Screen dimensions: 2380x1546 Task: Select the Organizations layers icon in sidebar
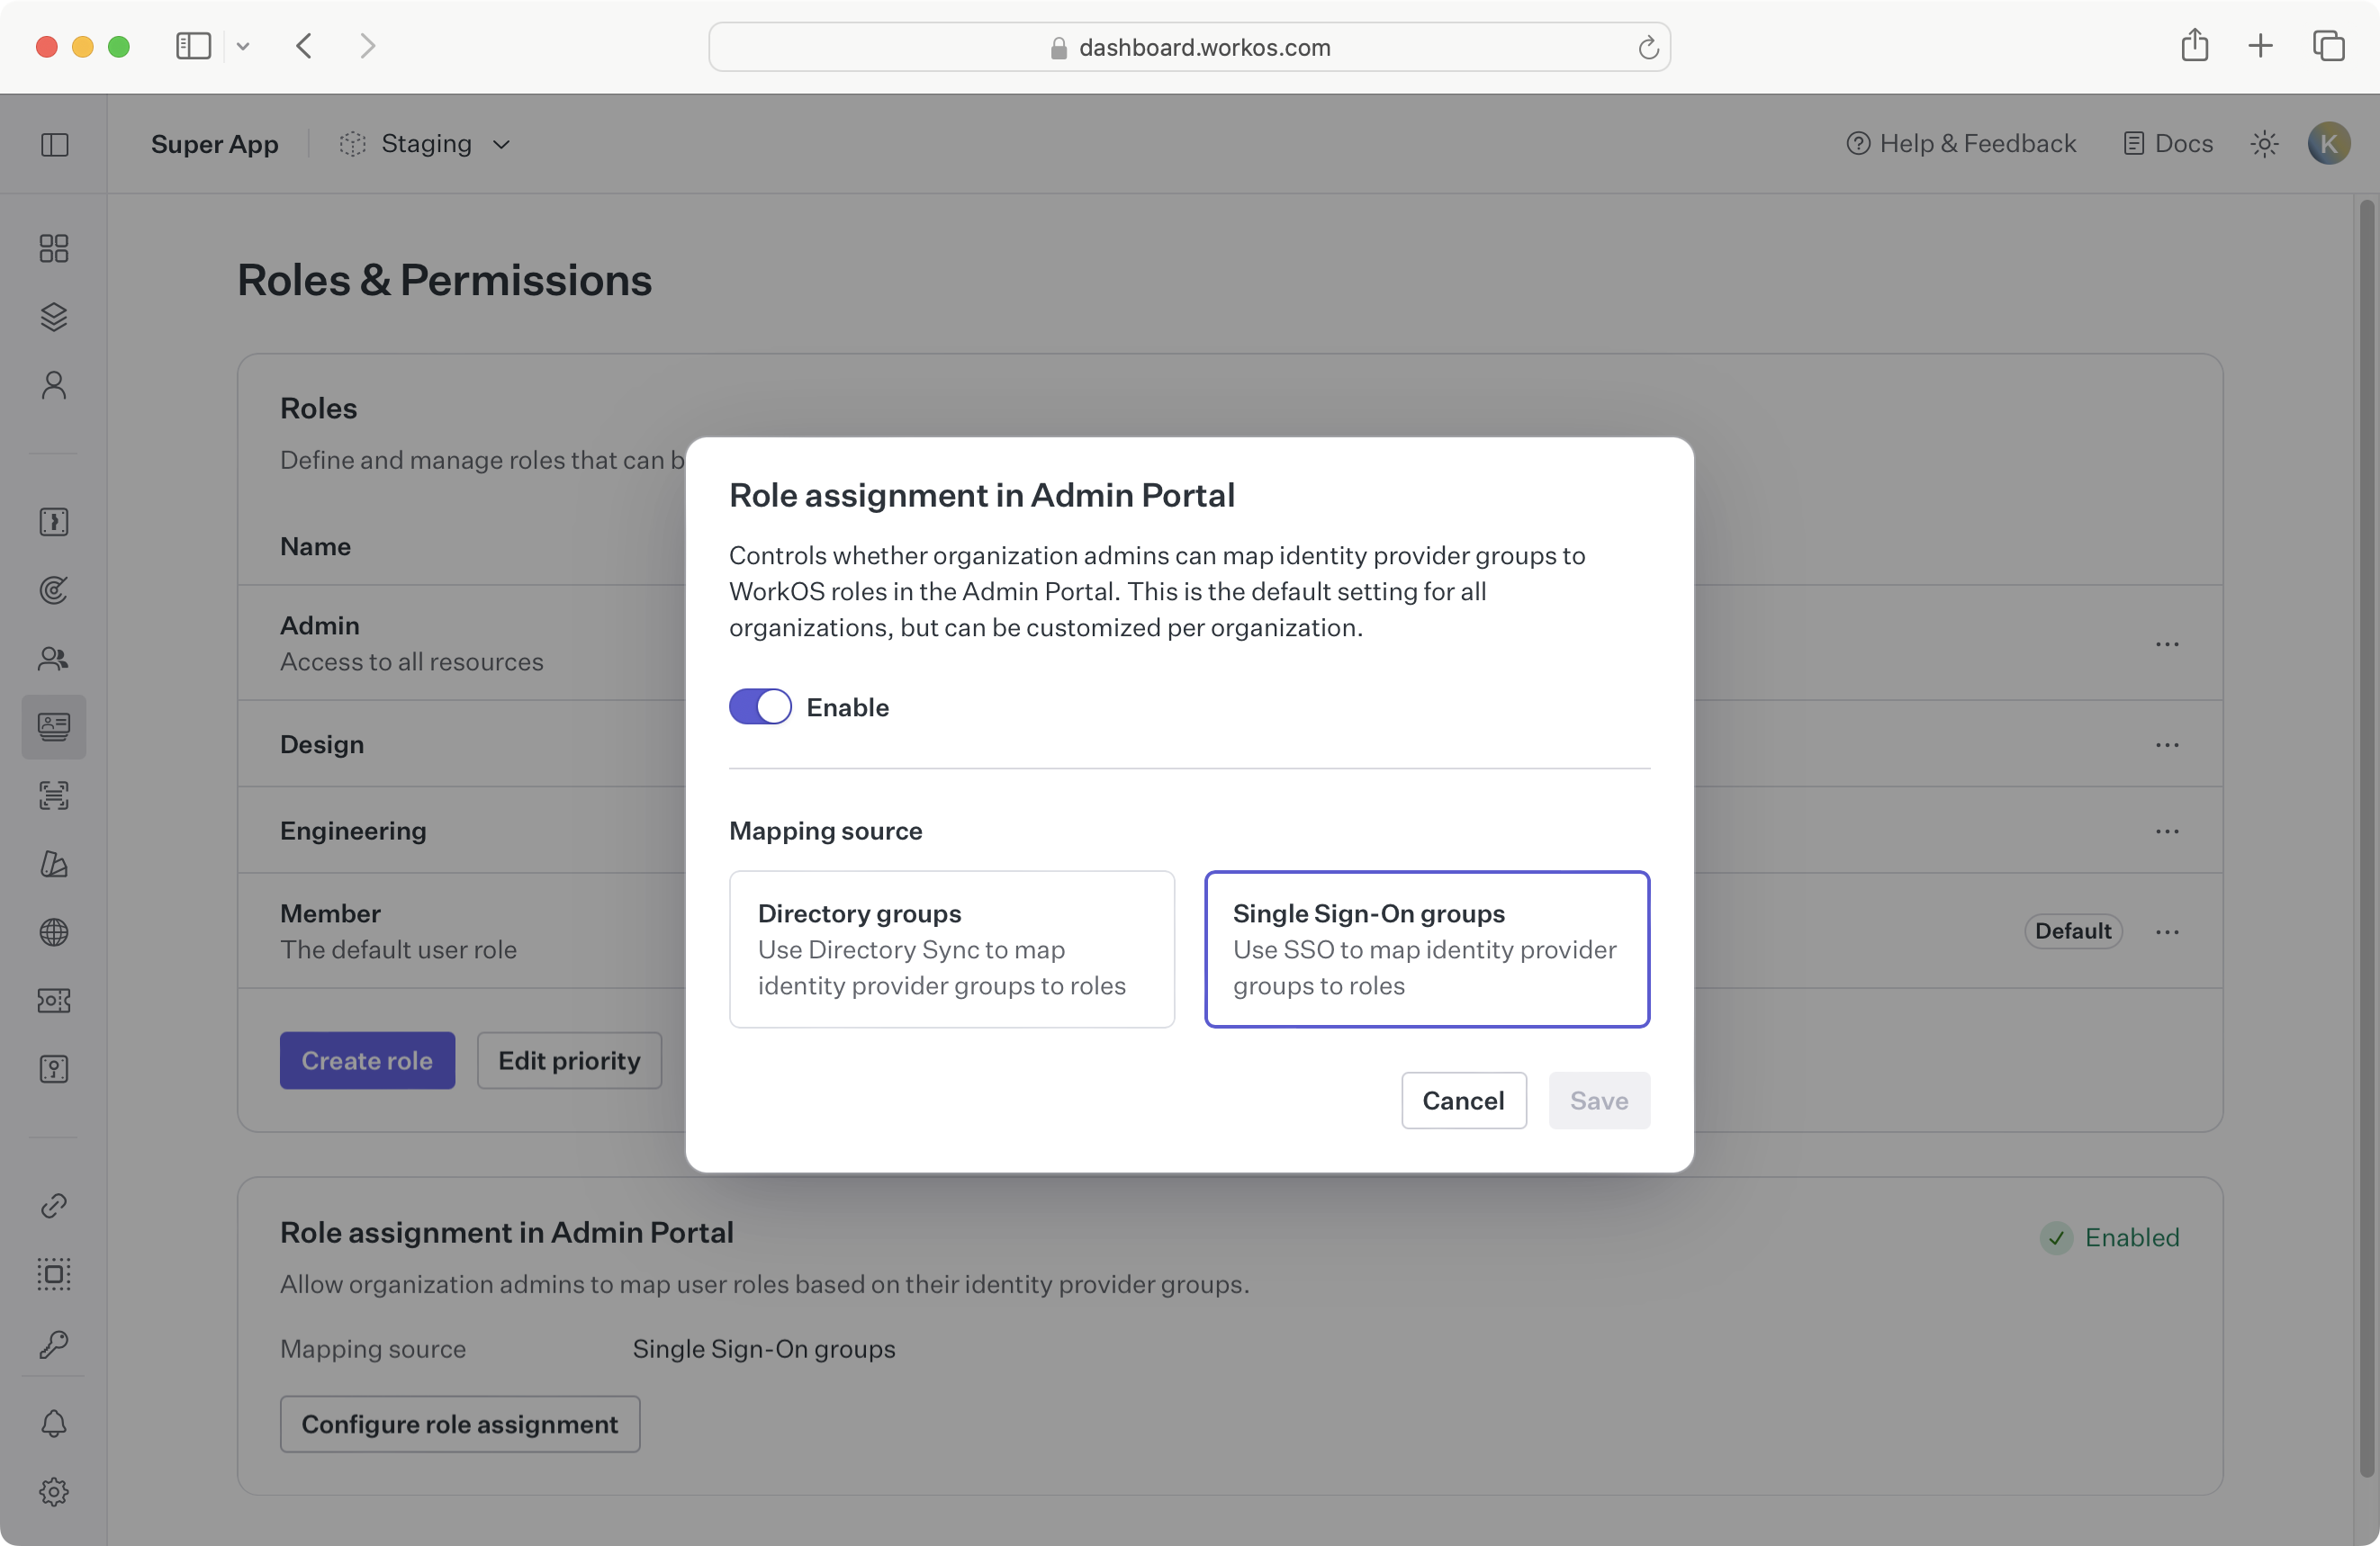pyautogui.click(x=53, y=317)
